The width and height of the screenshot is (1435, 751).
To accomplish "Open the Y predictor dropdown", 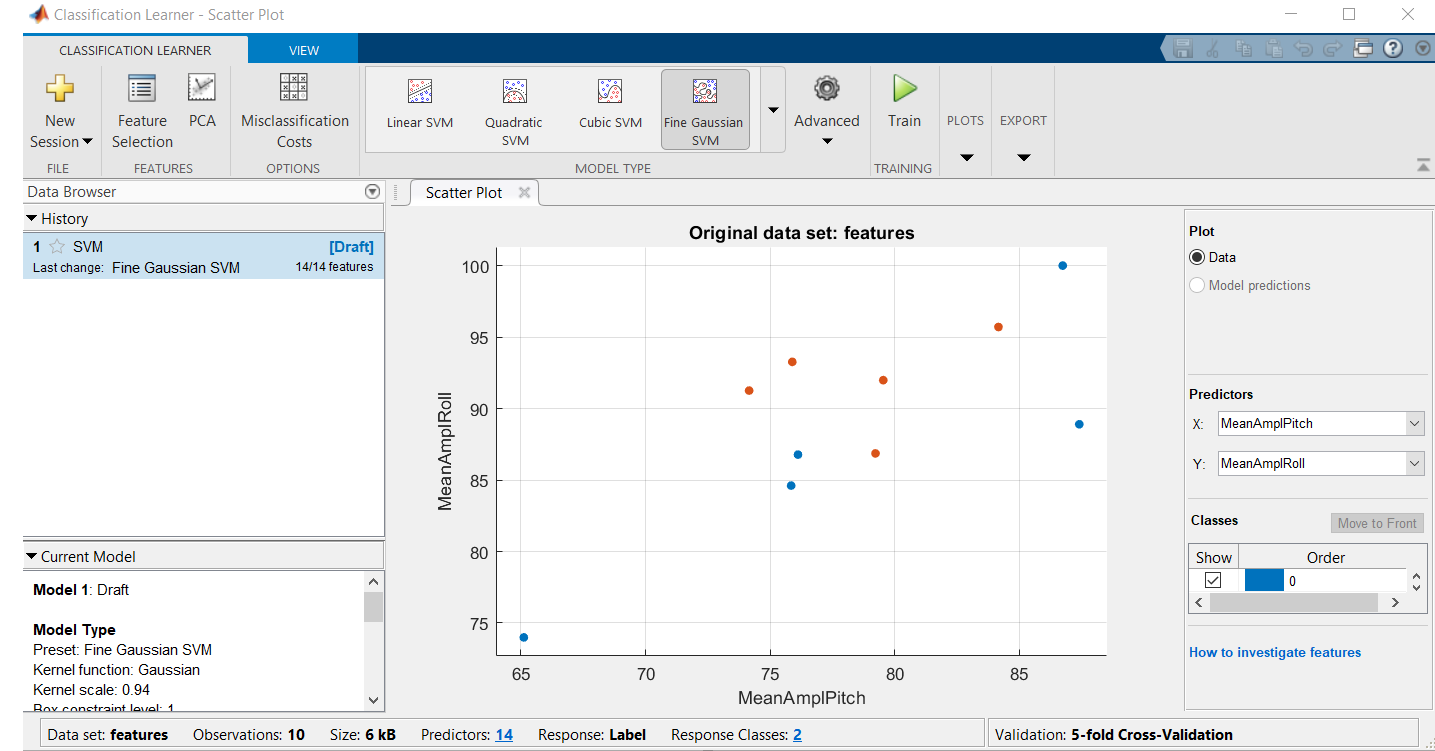I will pos(1414,463).
